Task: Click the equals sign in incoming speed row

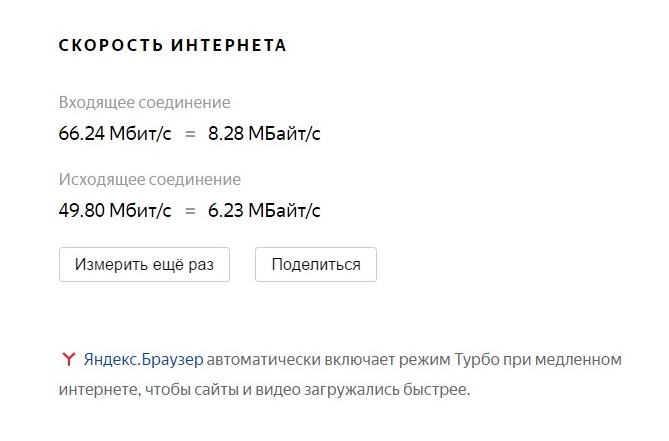Action: [x=190, y=132]
